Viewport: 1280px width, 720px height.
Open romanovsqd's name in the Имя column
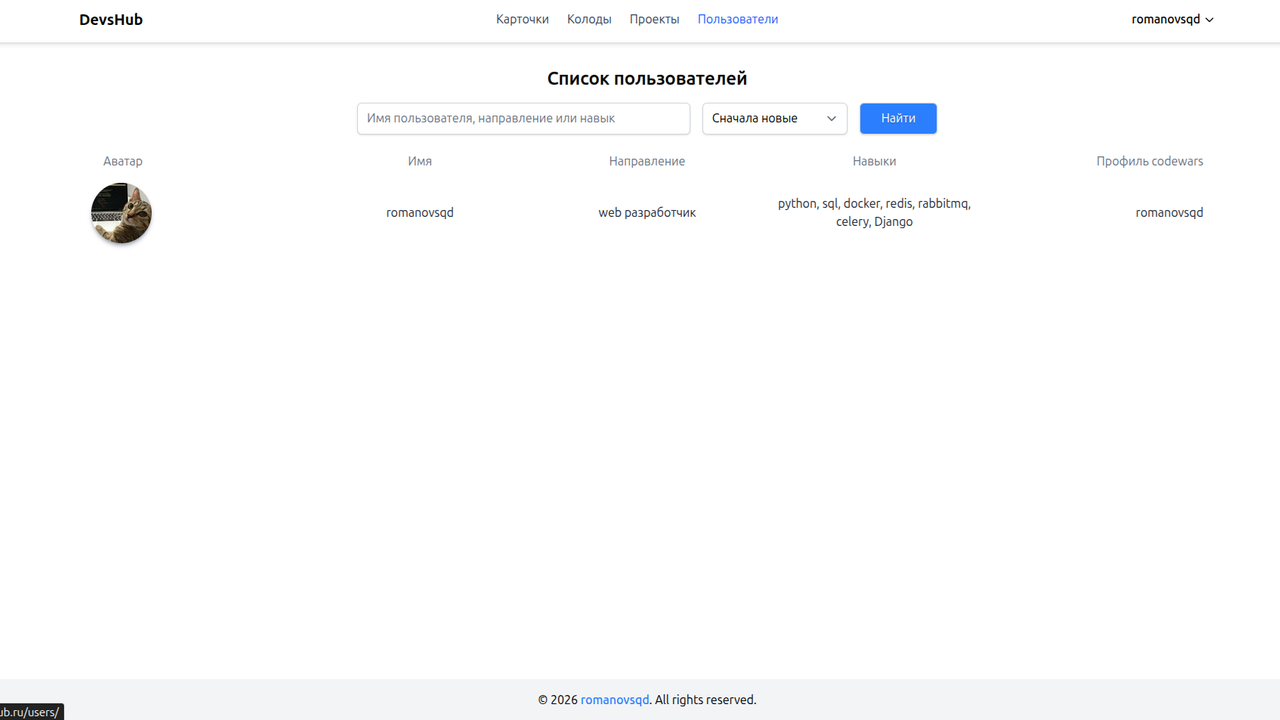click(x=419, y=212)
